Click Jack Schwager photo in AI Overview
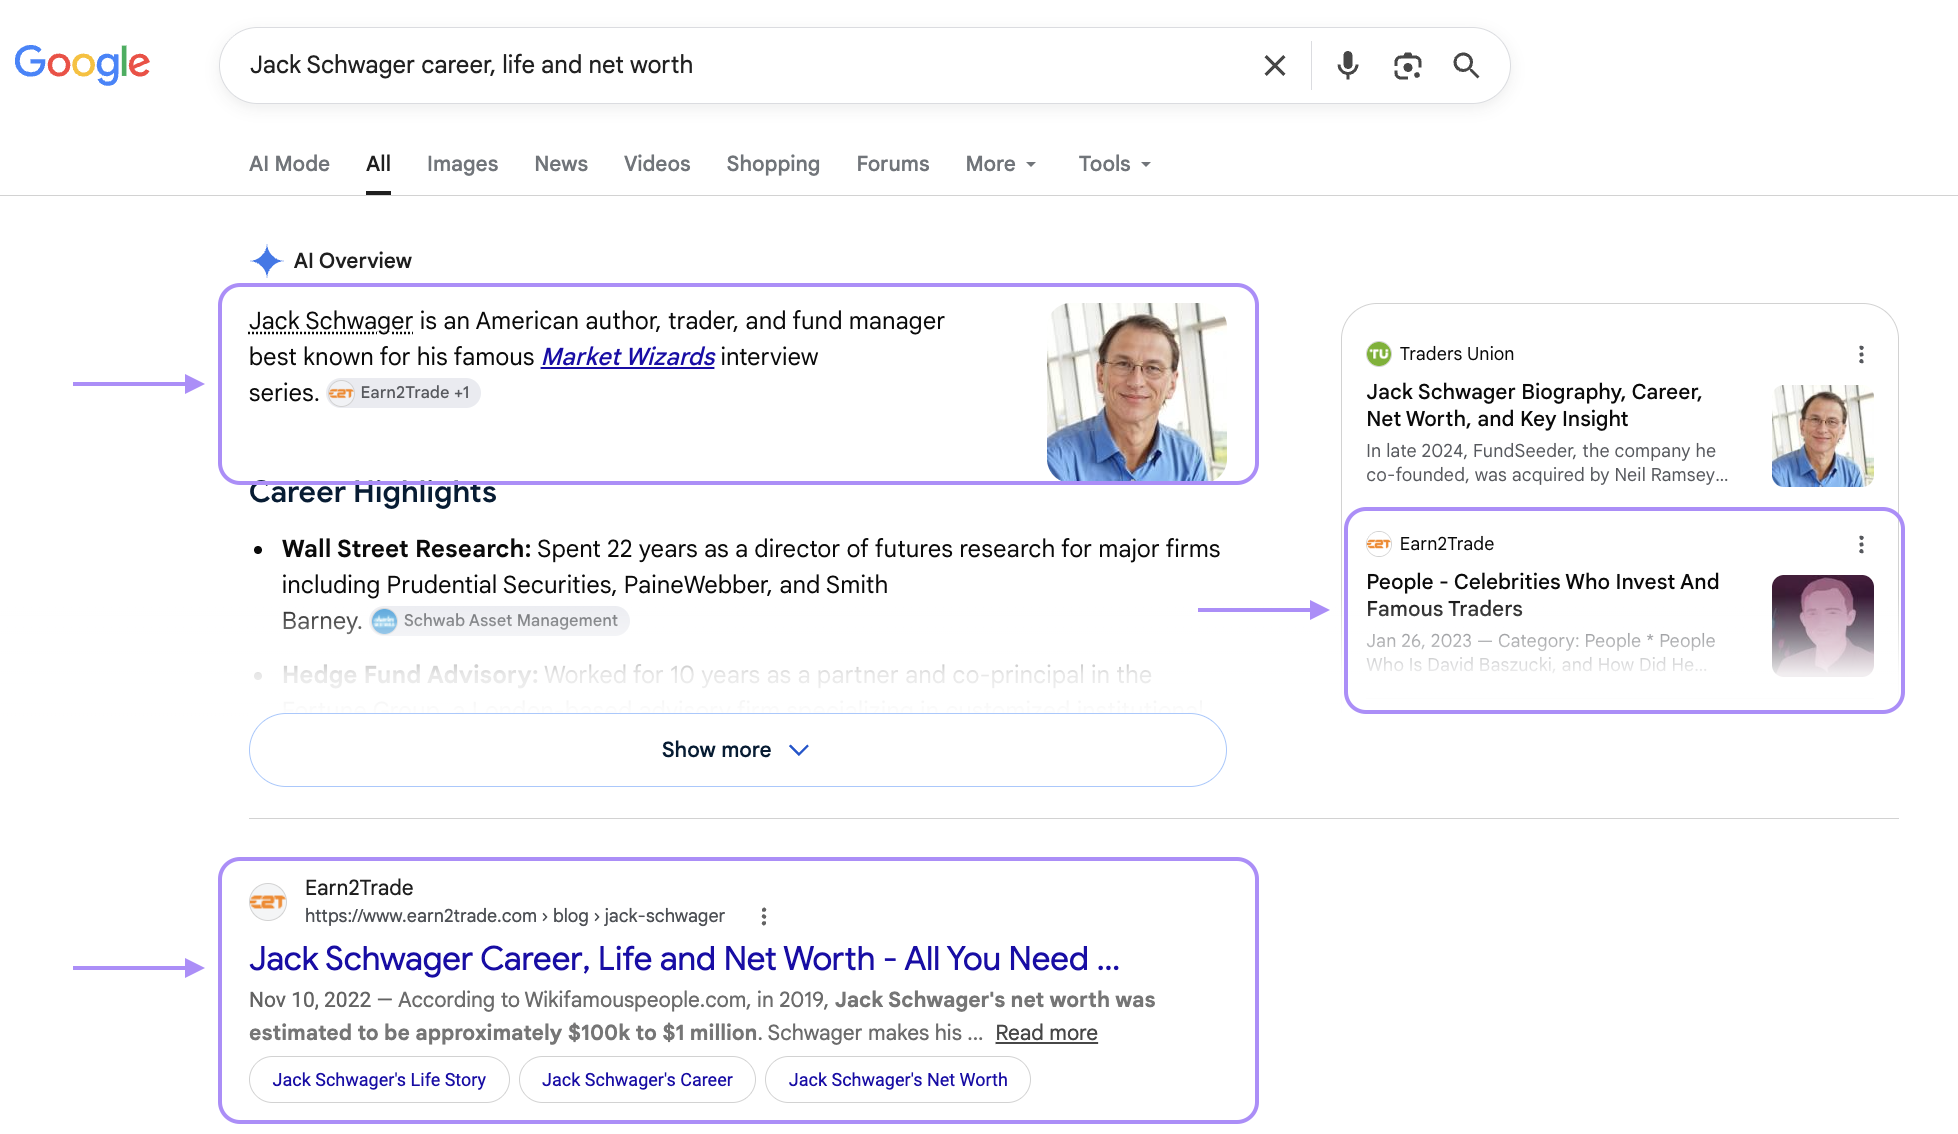The image size is (1958, 1134). coord(1137,392)
